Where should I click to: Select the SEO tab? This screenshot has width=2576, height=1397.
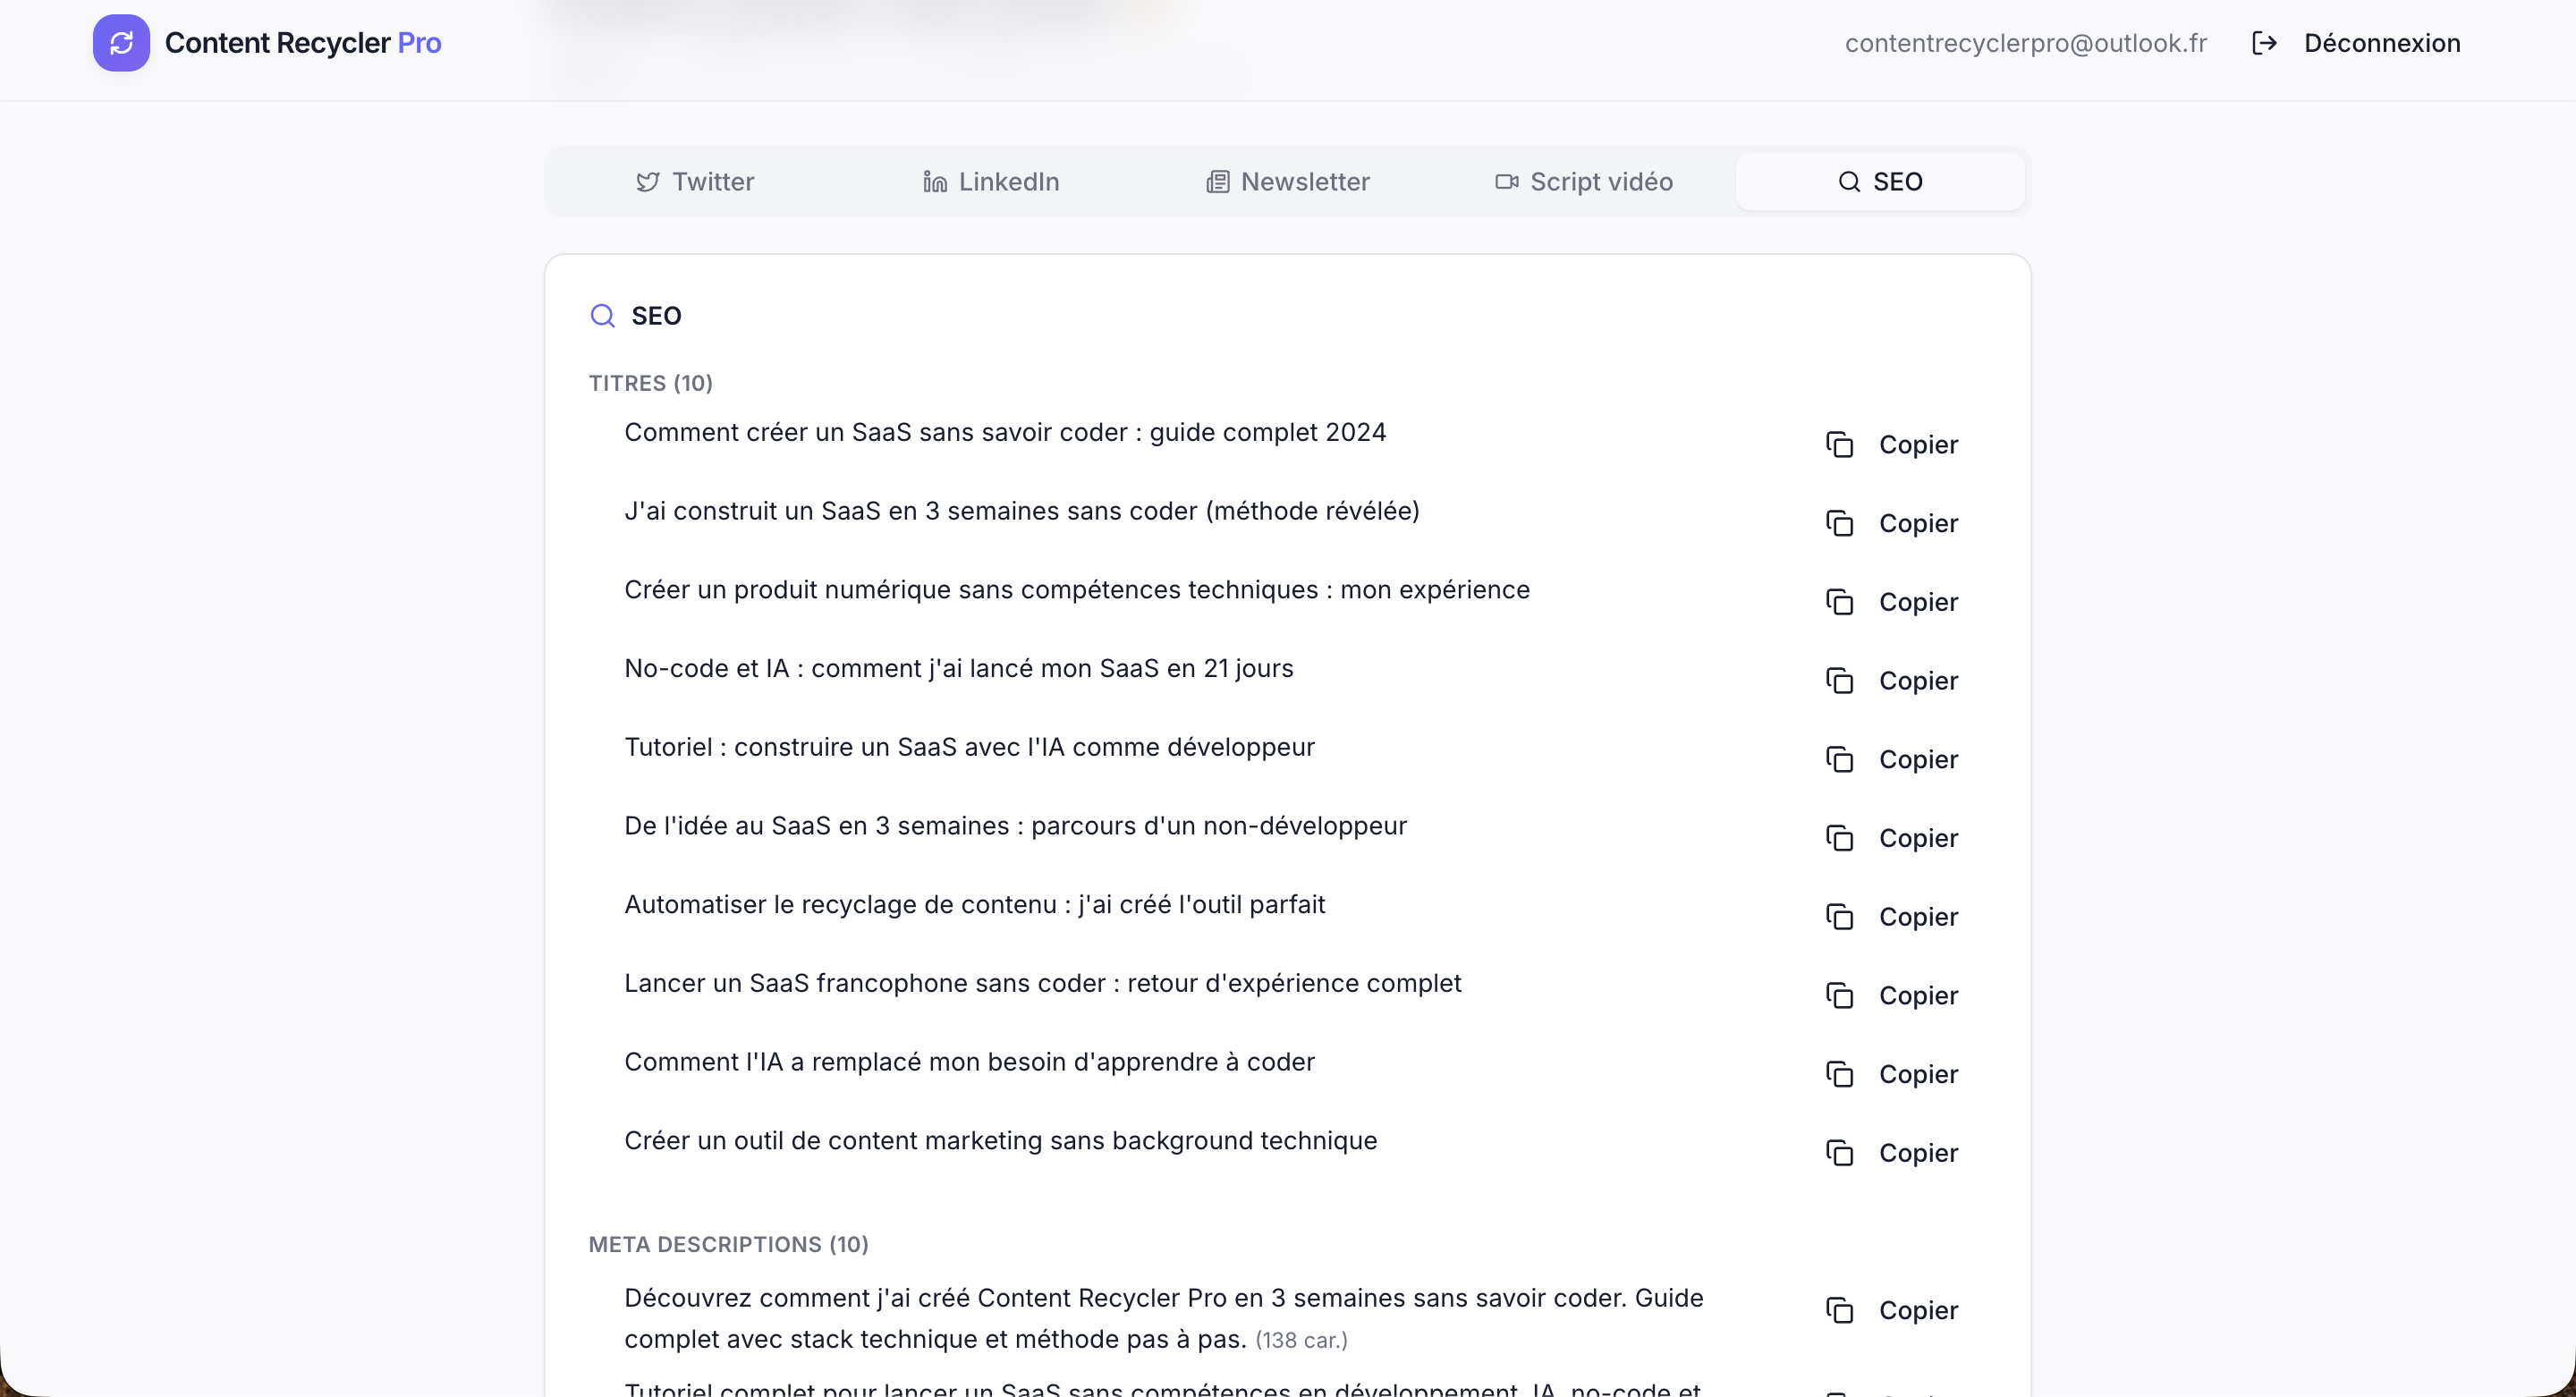pyautogui.click(x=1880, y=182)
